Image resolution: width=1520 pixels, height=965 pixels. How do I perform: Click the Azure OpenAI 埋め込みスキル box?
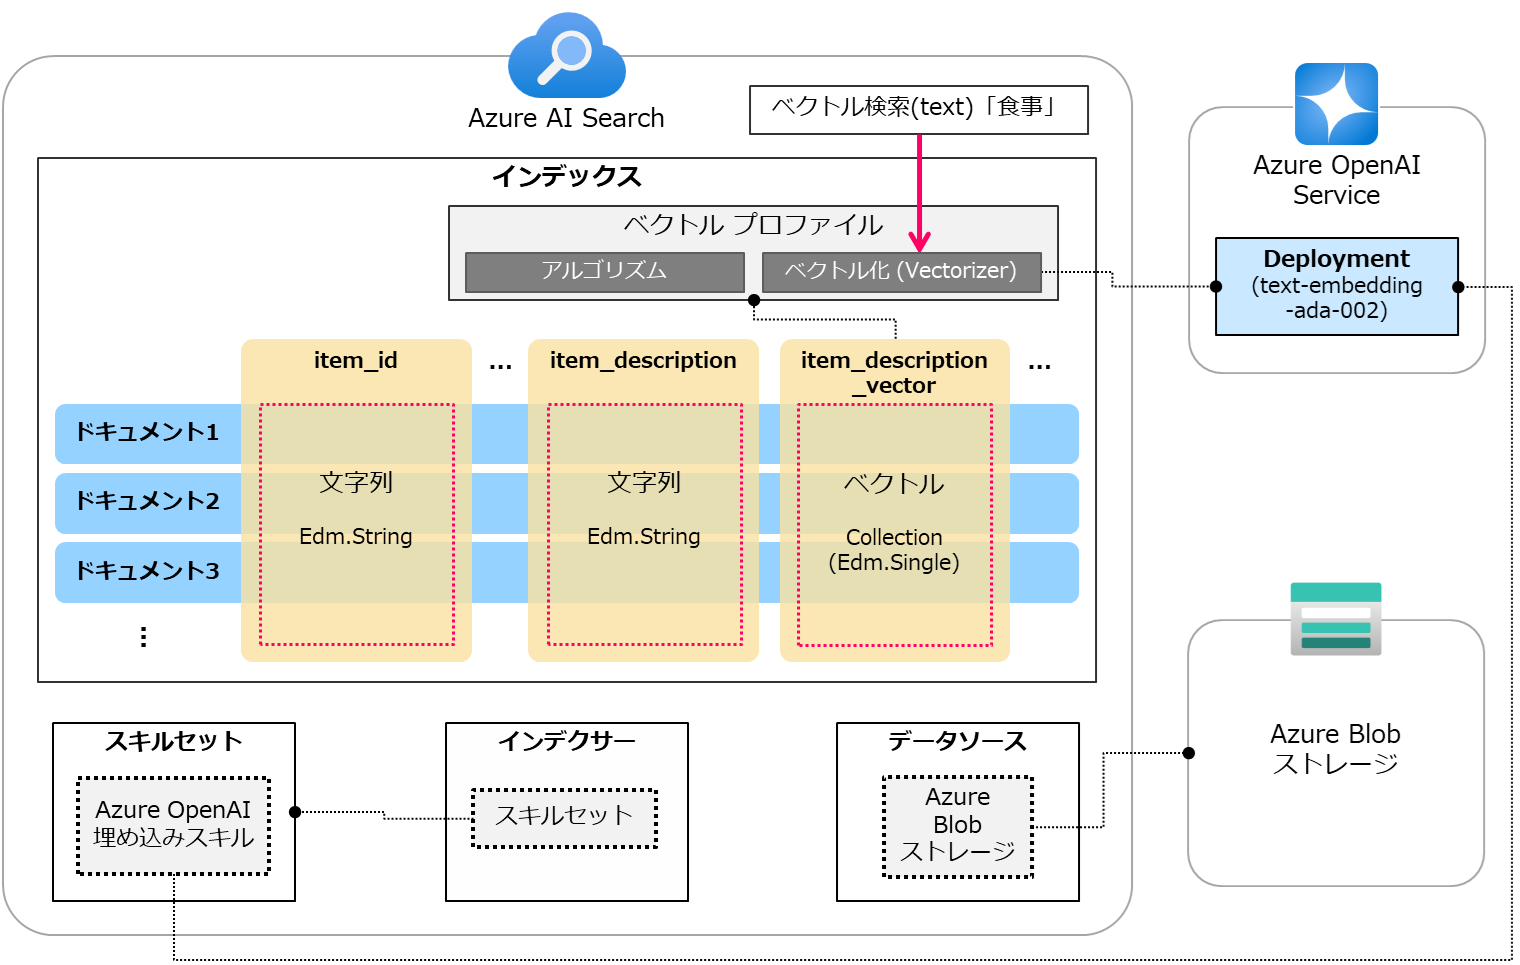click(x=174, y=826)
